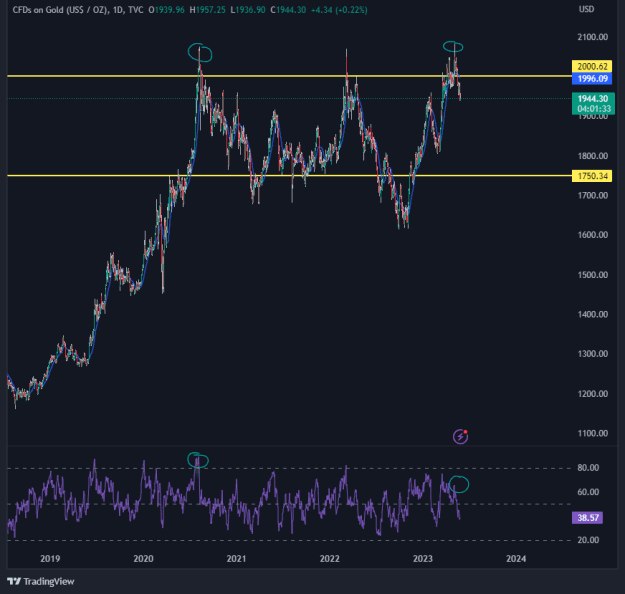Image resolution: width=625 pixels, height=594 pixels.
Task: Click the 80.00 RSI axis label
Action: coord(588,468)
